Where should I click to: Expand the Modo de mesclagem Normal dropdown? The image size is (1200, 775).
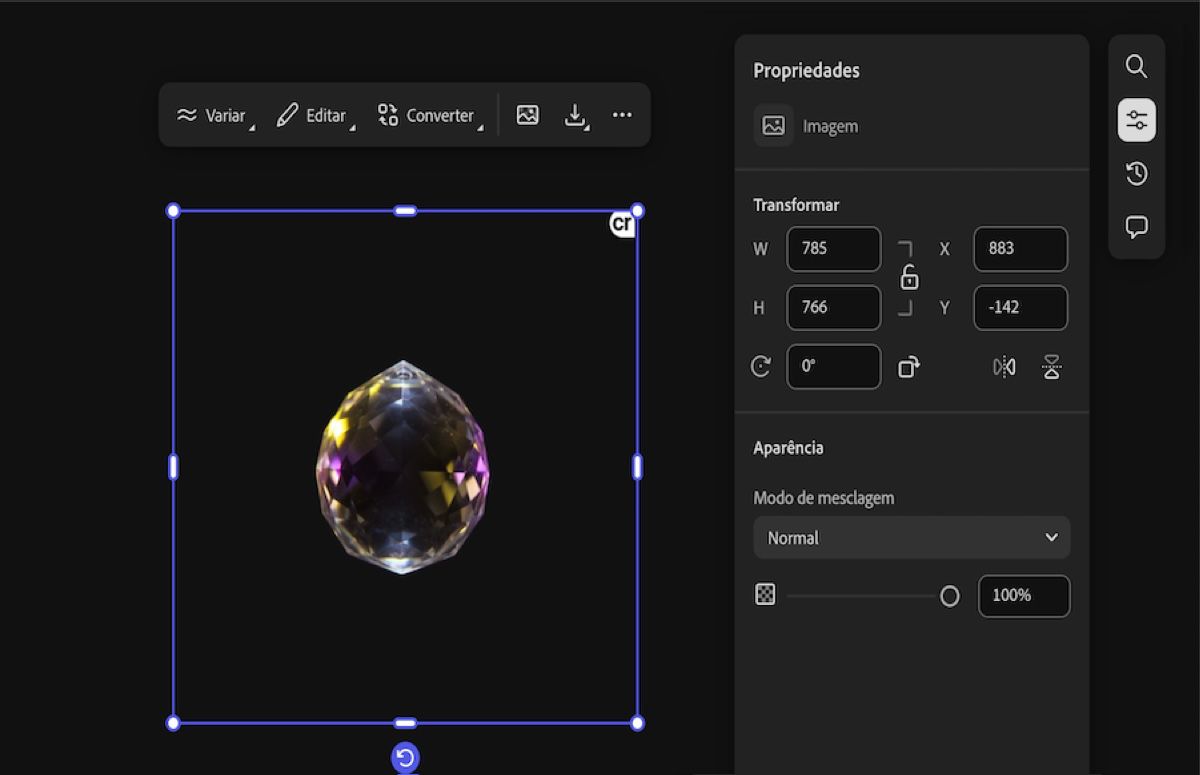911,537
